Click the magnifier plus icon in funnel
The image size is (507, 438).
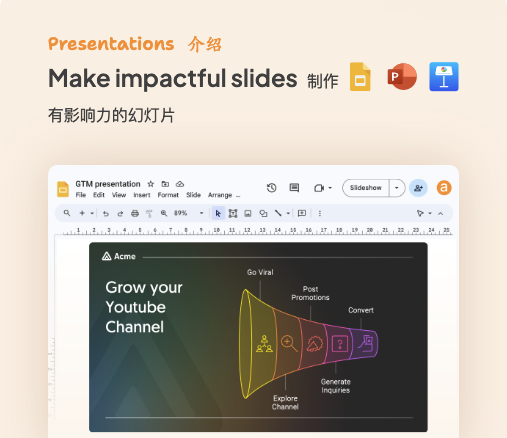pyautogui.click(x=289, y=344)
